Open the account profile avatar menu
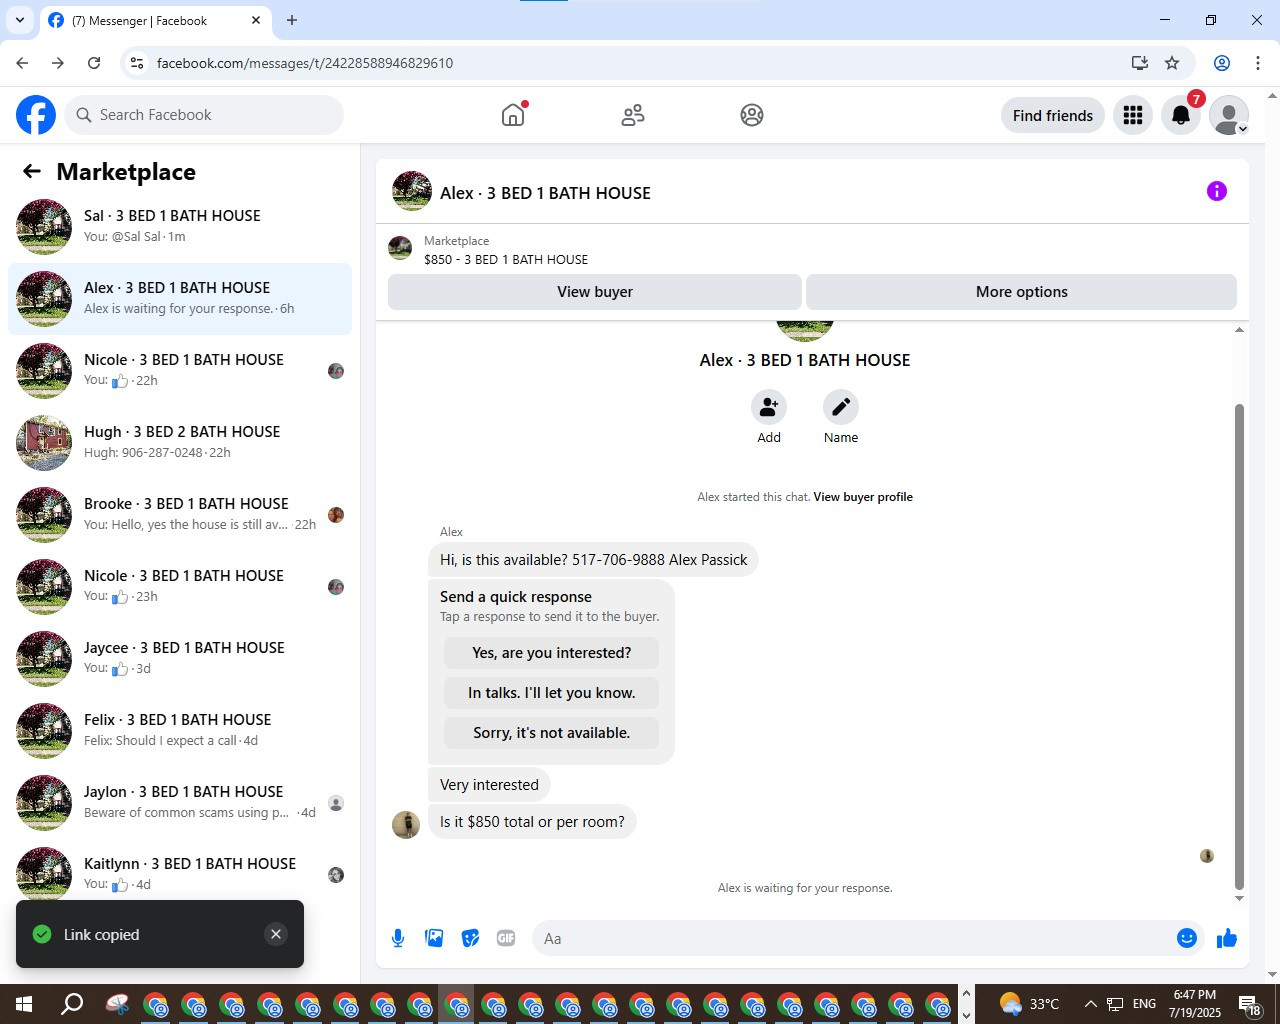Screen dimensions: 1280x1024 pyautogui.click(x=1229, y=115)
